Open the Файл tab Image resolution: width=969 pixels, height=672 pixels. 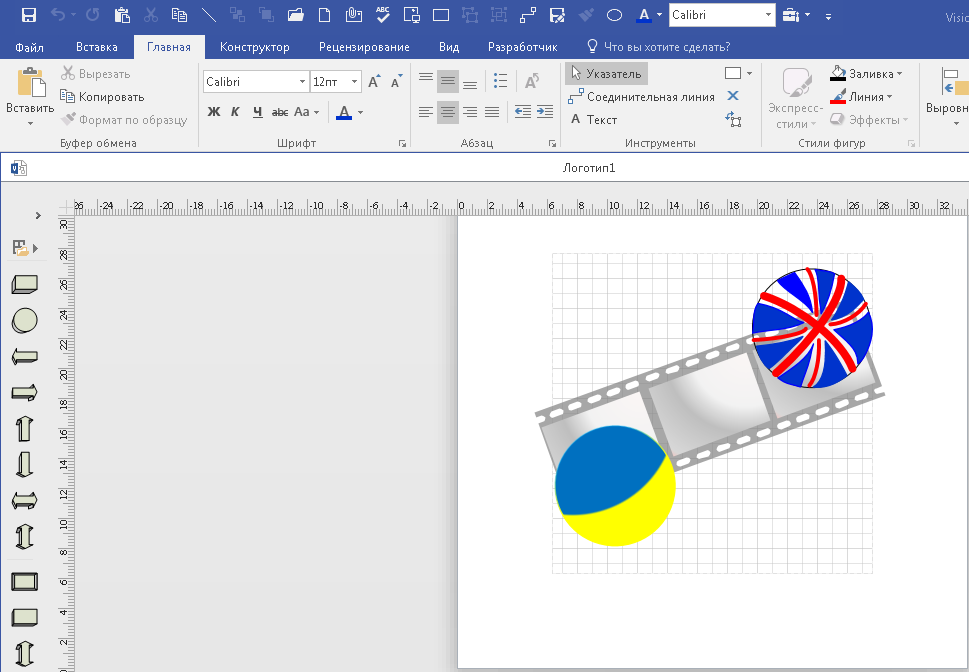click(x=29, y=47)
